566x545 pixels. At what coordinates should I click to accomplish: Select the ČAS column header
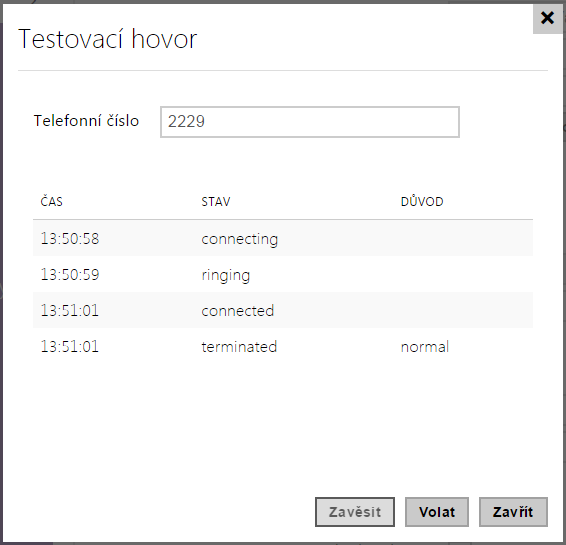[52, 201]
